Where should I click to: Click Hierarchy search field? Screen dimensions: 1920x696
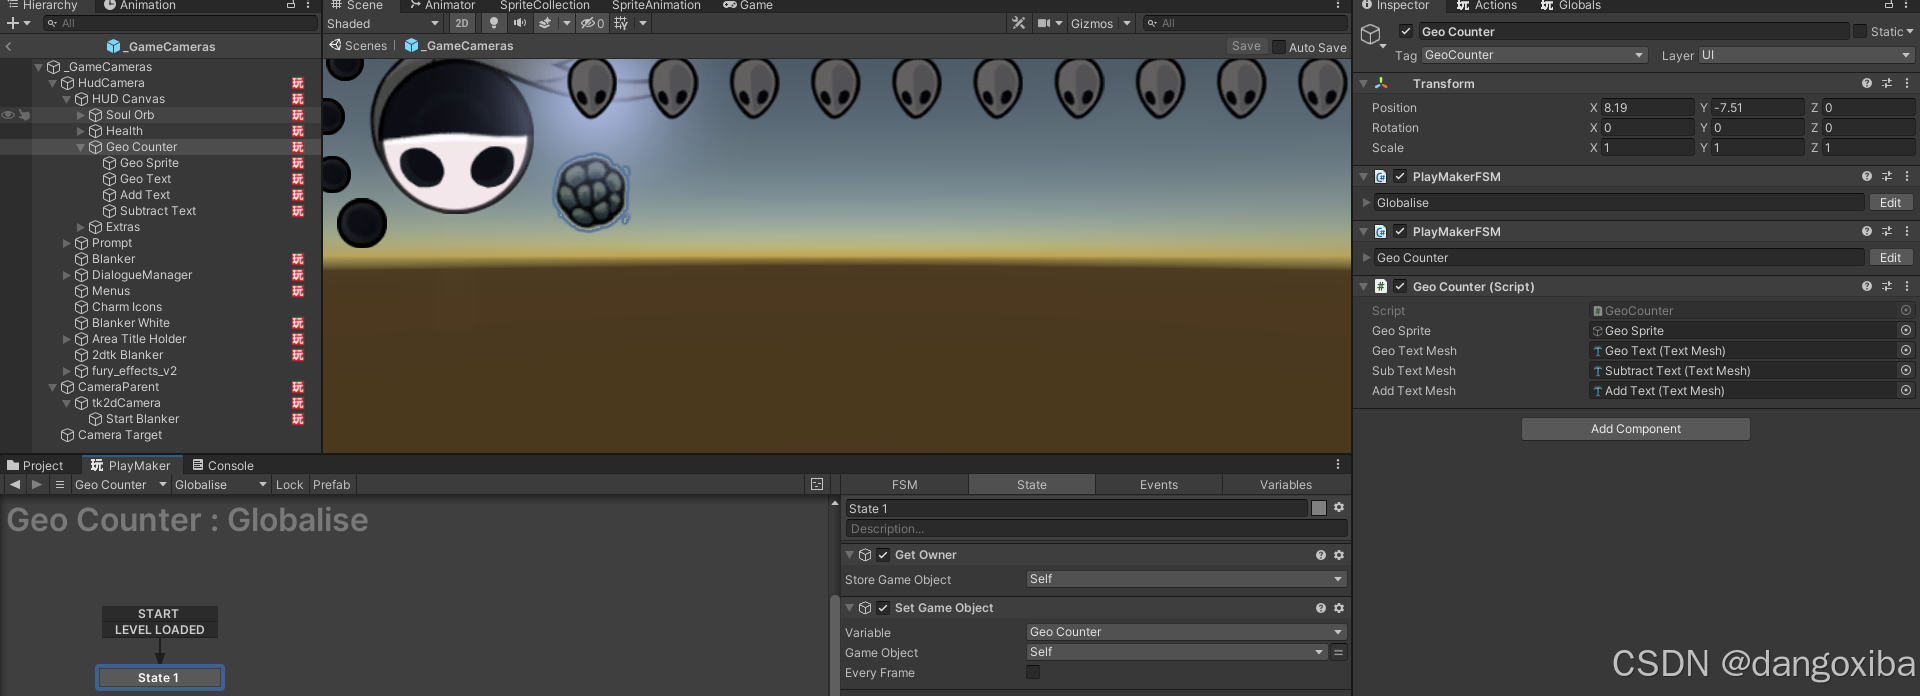pos(180,23)
